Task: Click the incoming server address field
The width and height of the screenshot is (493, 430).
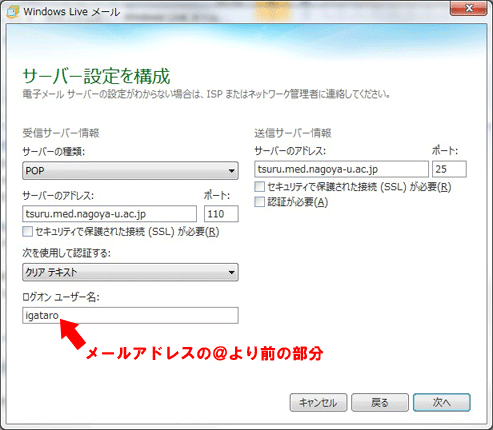Action: click(x=110, y=214)
